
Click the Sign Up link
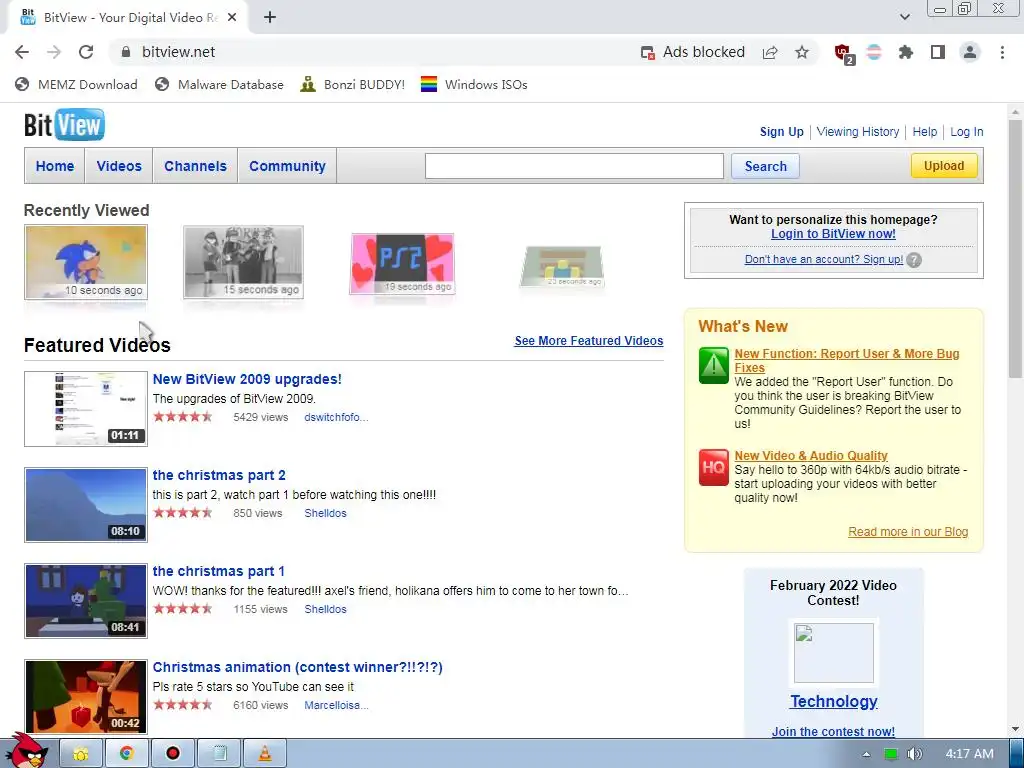781,132
